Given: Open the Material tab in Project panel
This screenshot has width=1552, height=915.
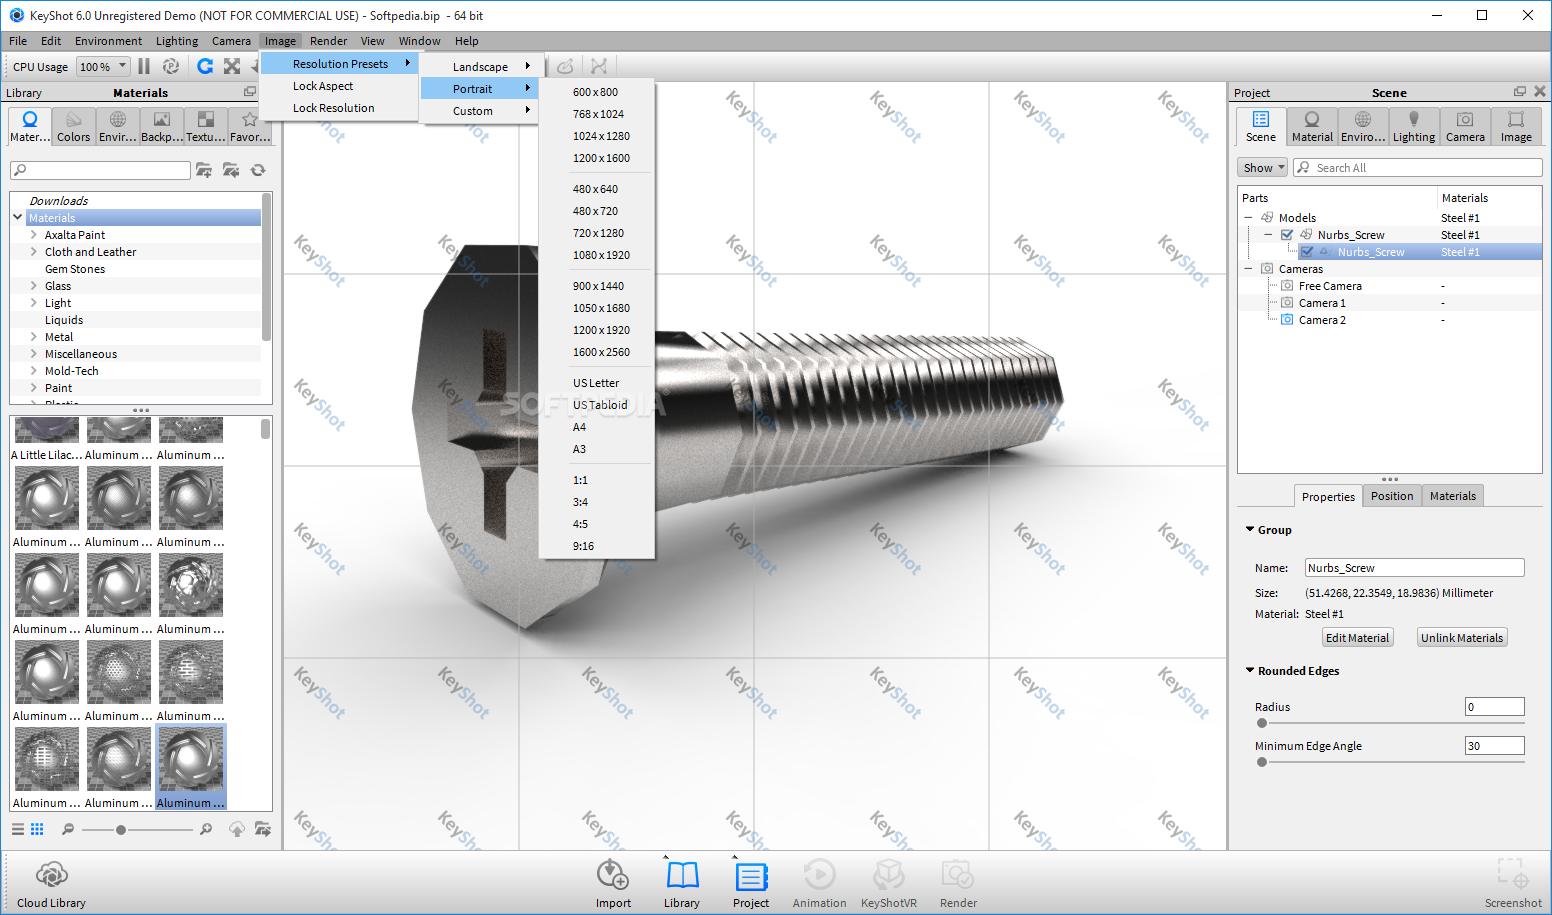Looking at the screenshot, I should point(1312,127).
